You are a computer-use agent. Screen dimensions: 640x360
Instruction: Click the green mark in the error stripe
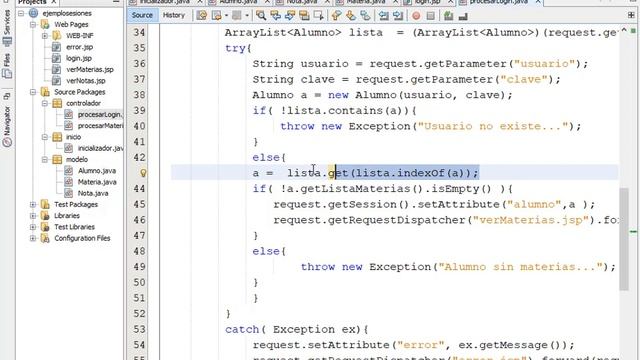[x=633, y=231]
